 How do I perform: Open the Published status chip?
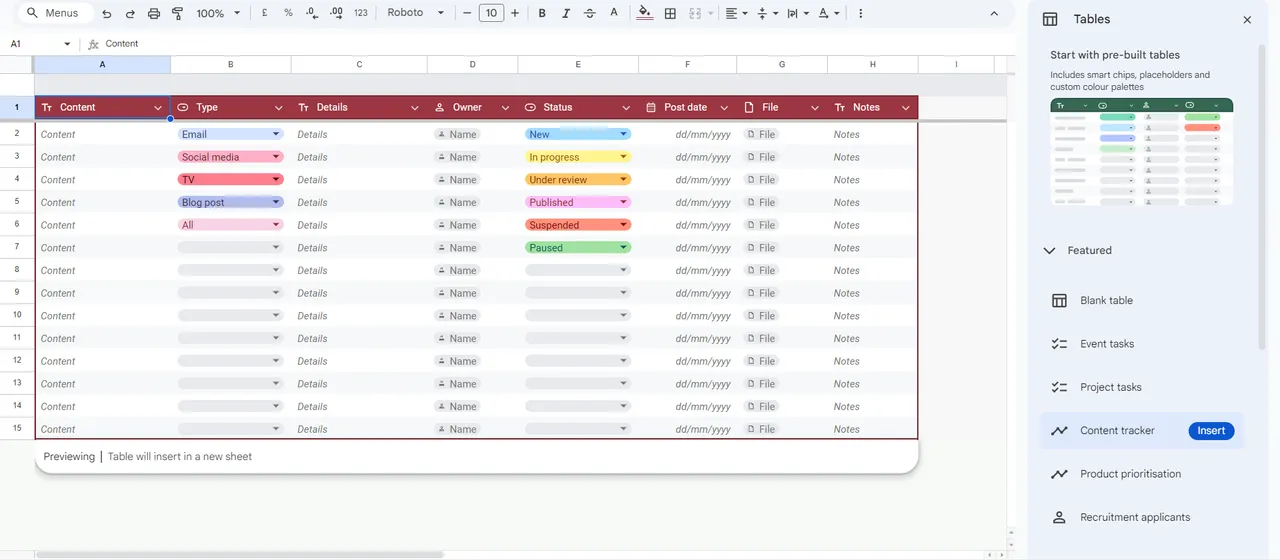pos(578,202)
